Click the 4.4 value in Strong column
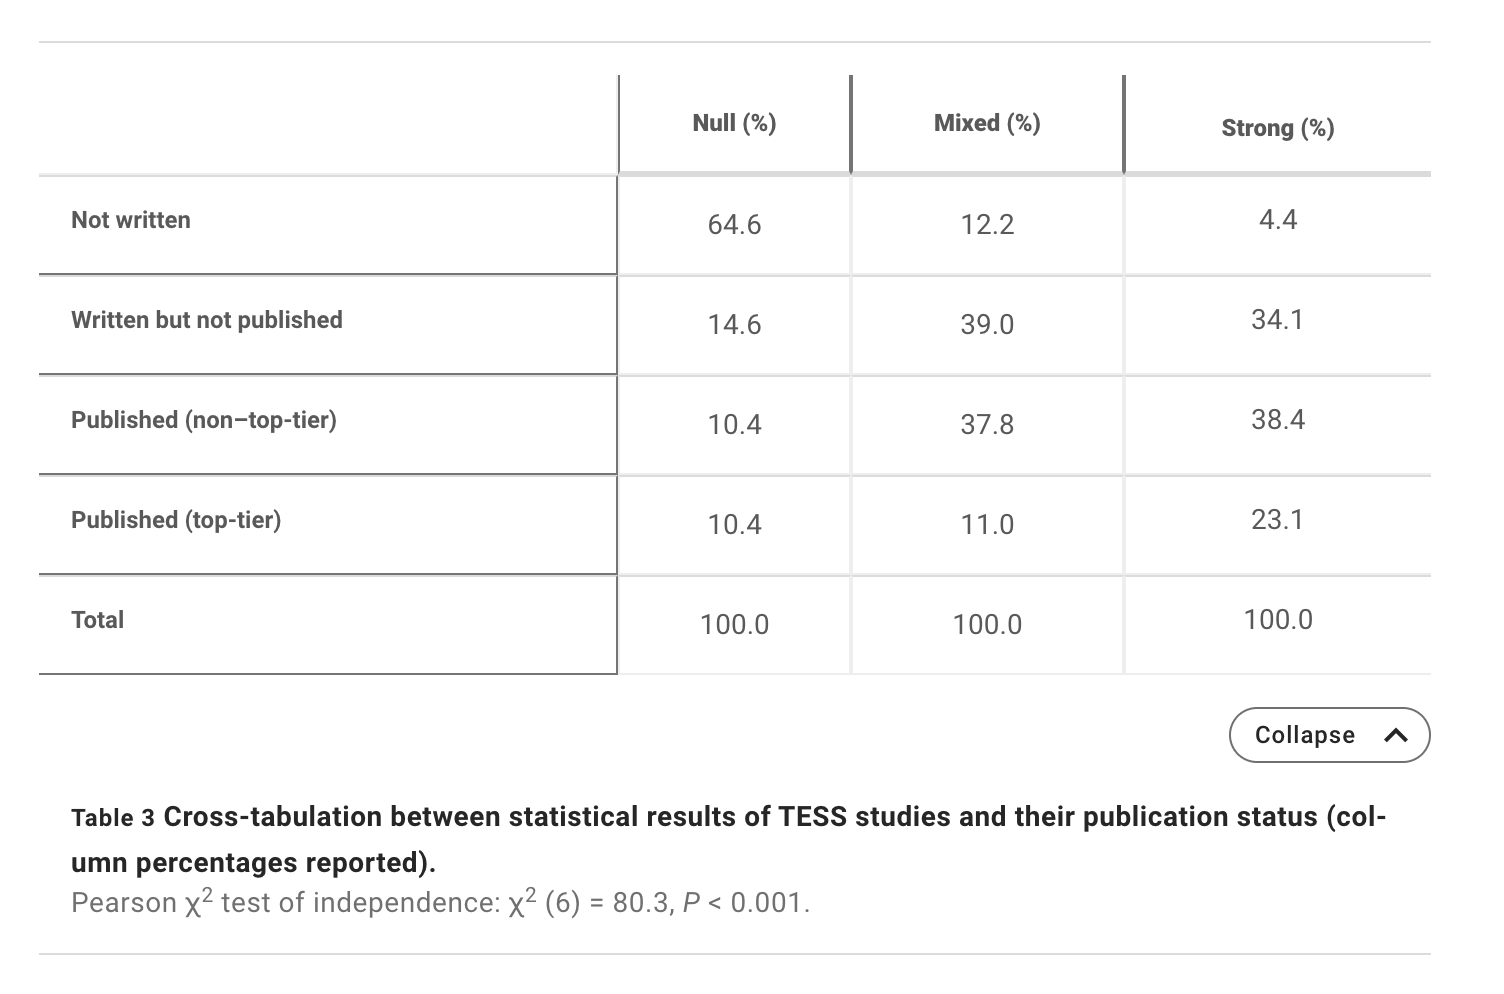This screenshot has height=994, width=1504. tap(1277, 220)
